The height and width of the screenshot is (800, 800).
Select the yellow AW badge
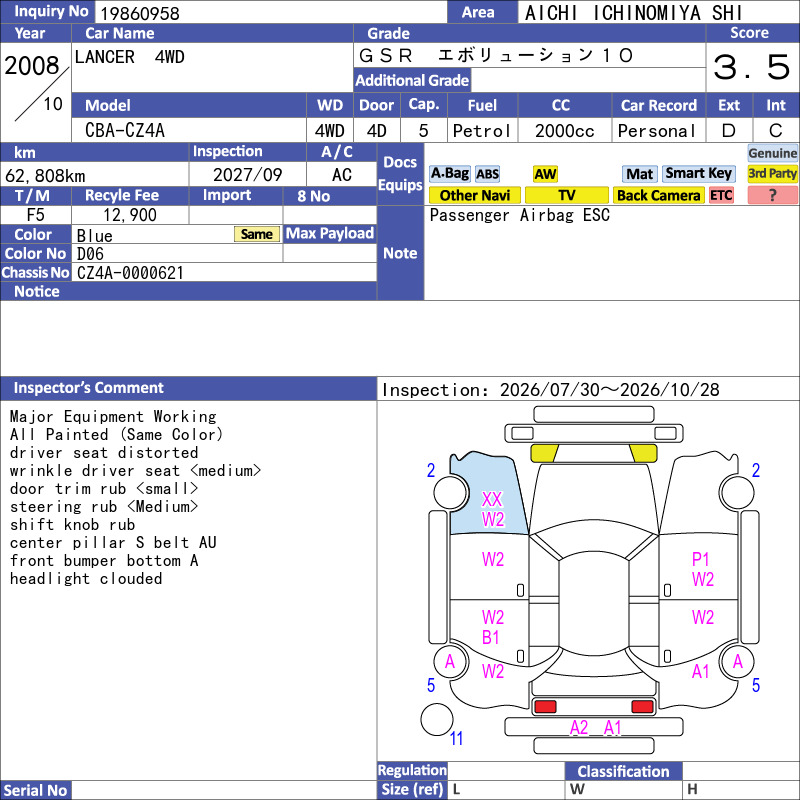pyautogui.click(x=545, y=174)
